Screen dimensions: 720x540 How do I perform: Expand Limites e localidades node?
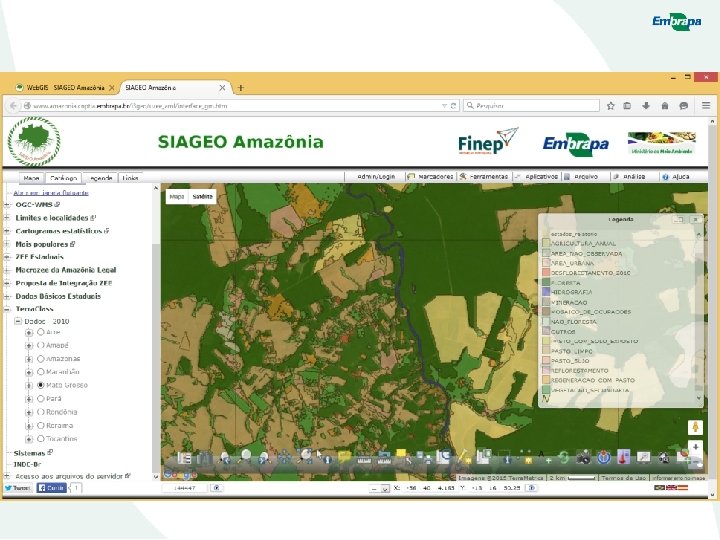click(7, 218)
